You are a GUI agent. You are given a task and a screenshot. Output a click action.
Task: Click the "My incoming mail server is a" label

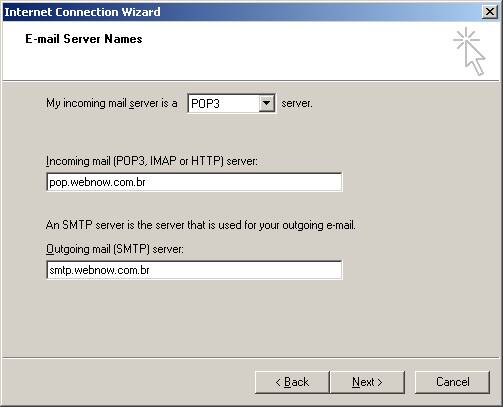112,103
